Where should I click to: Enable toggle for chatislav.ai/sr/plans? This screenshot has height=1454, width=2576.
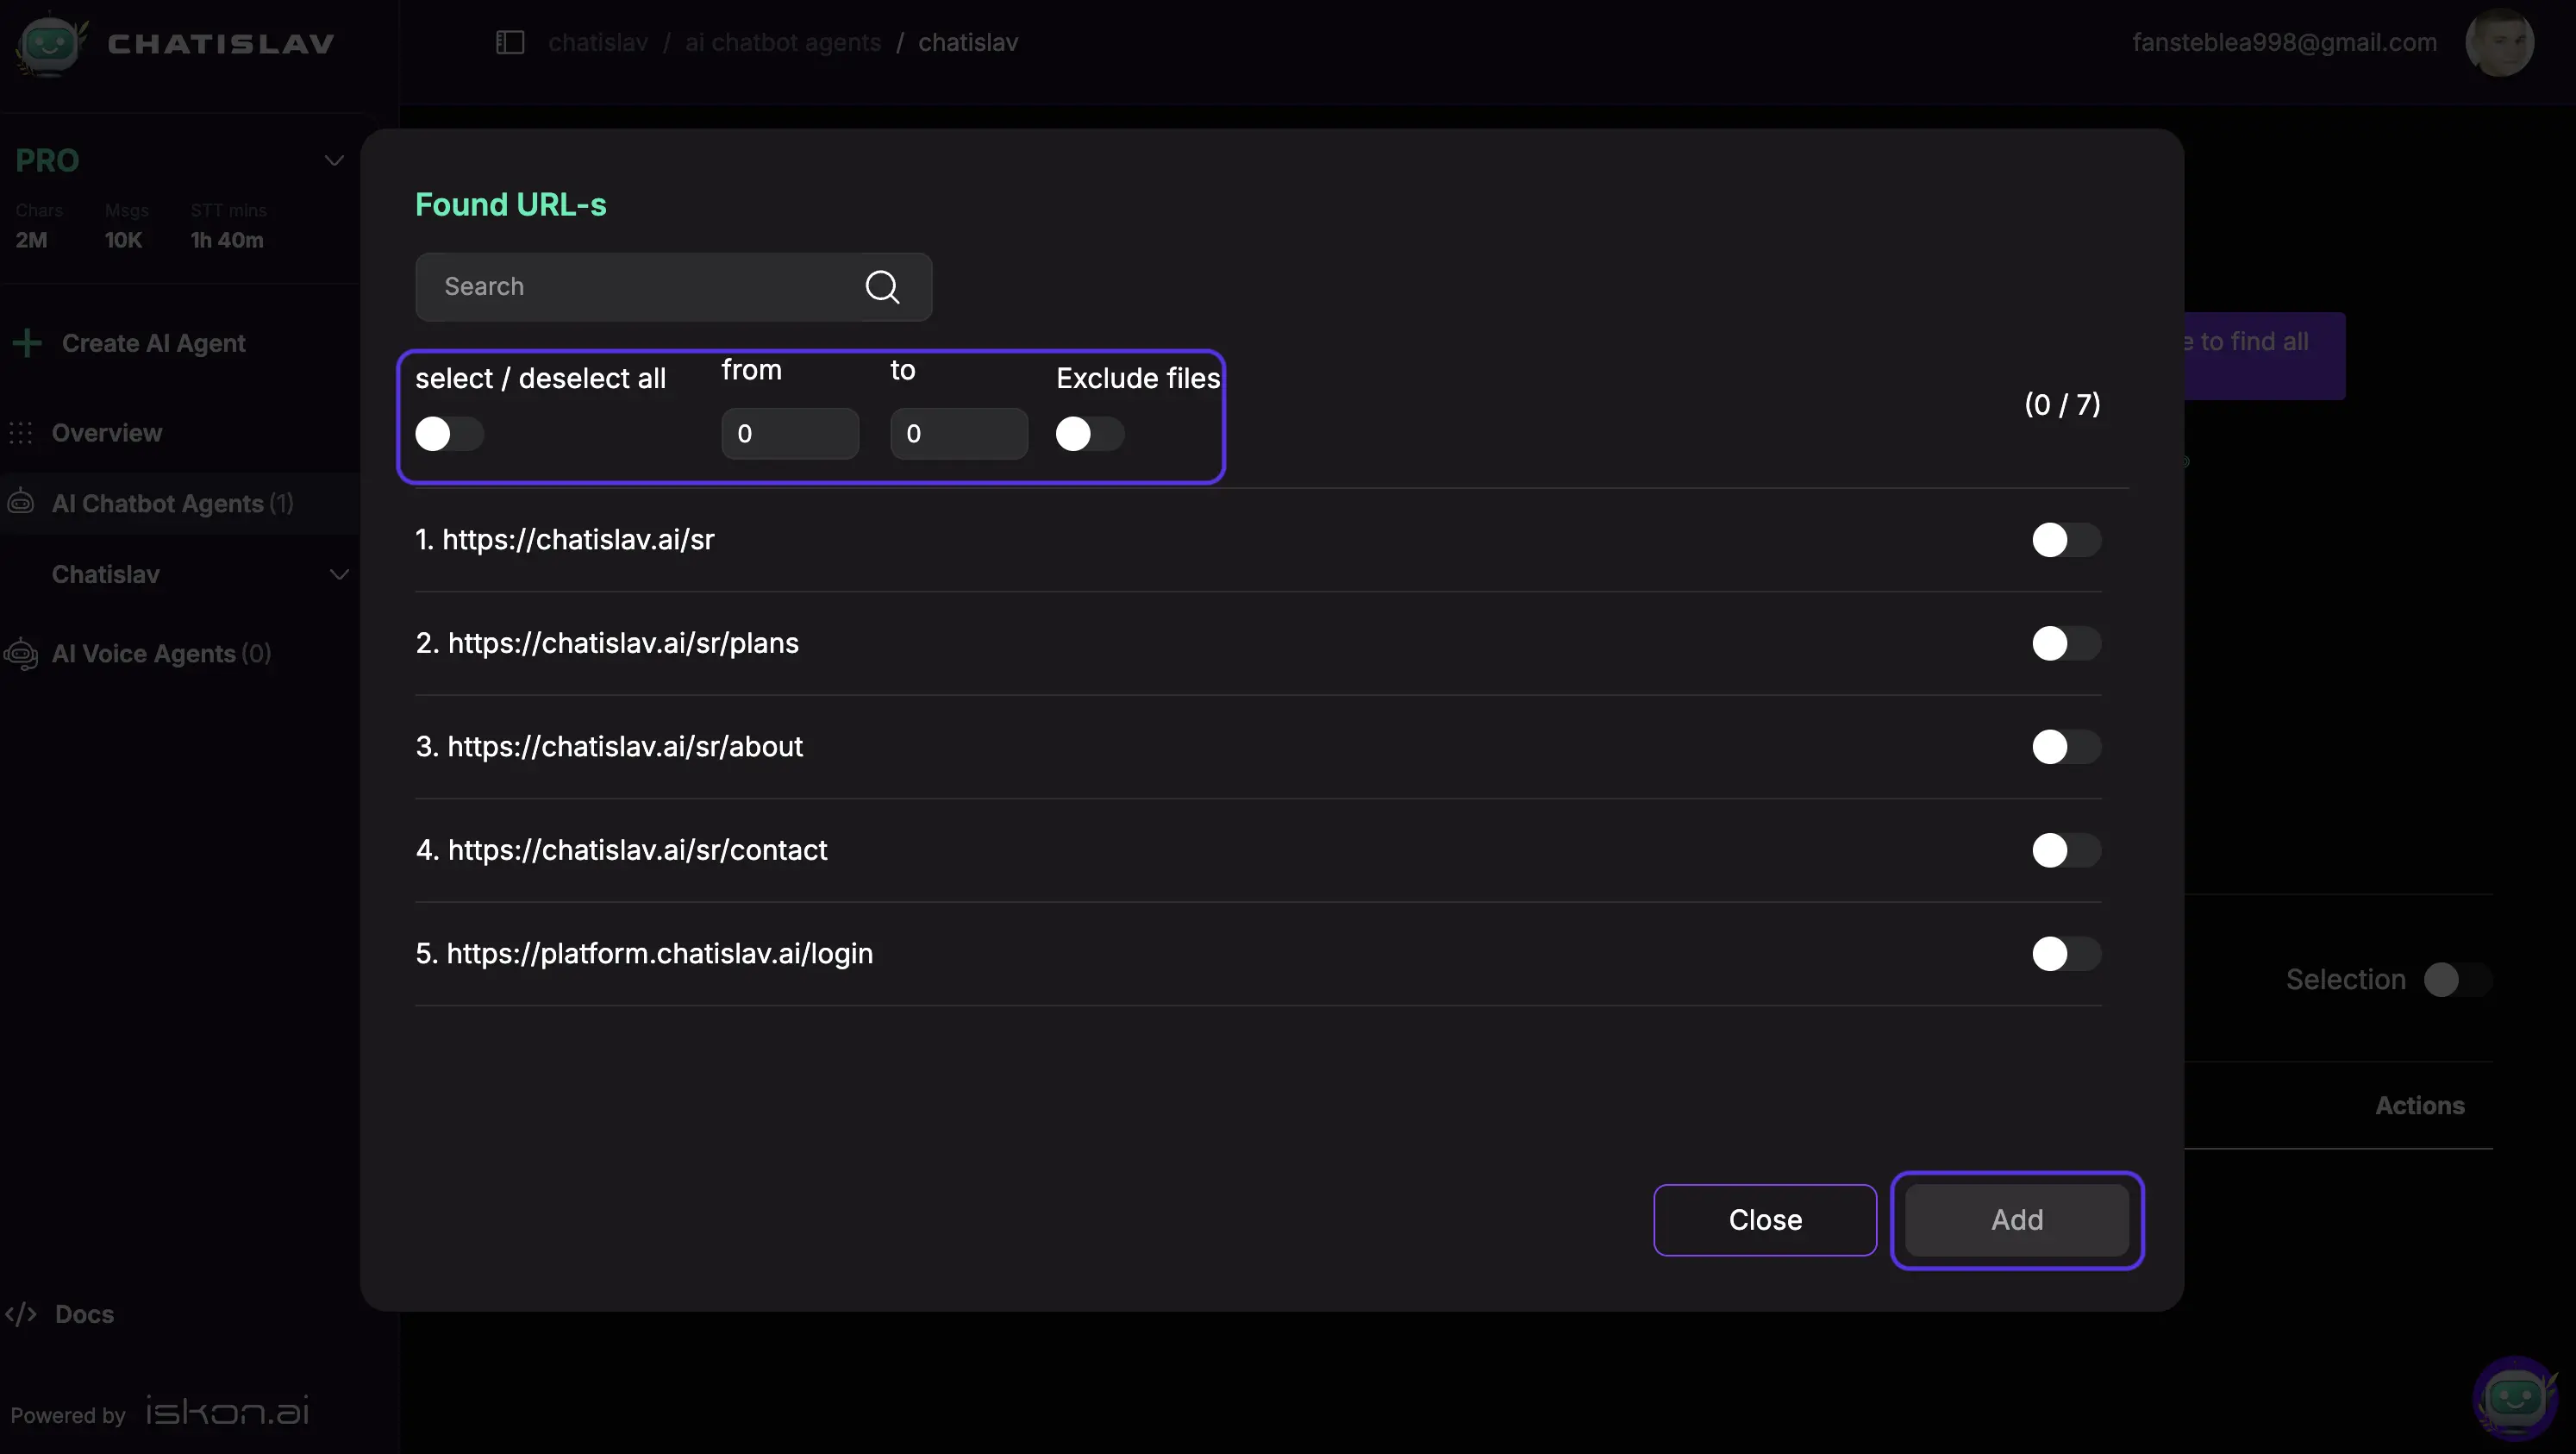(x=2066, y=643)
